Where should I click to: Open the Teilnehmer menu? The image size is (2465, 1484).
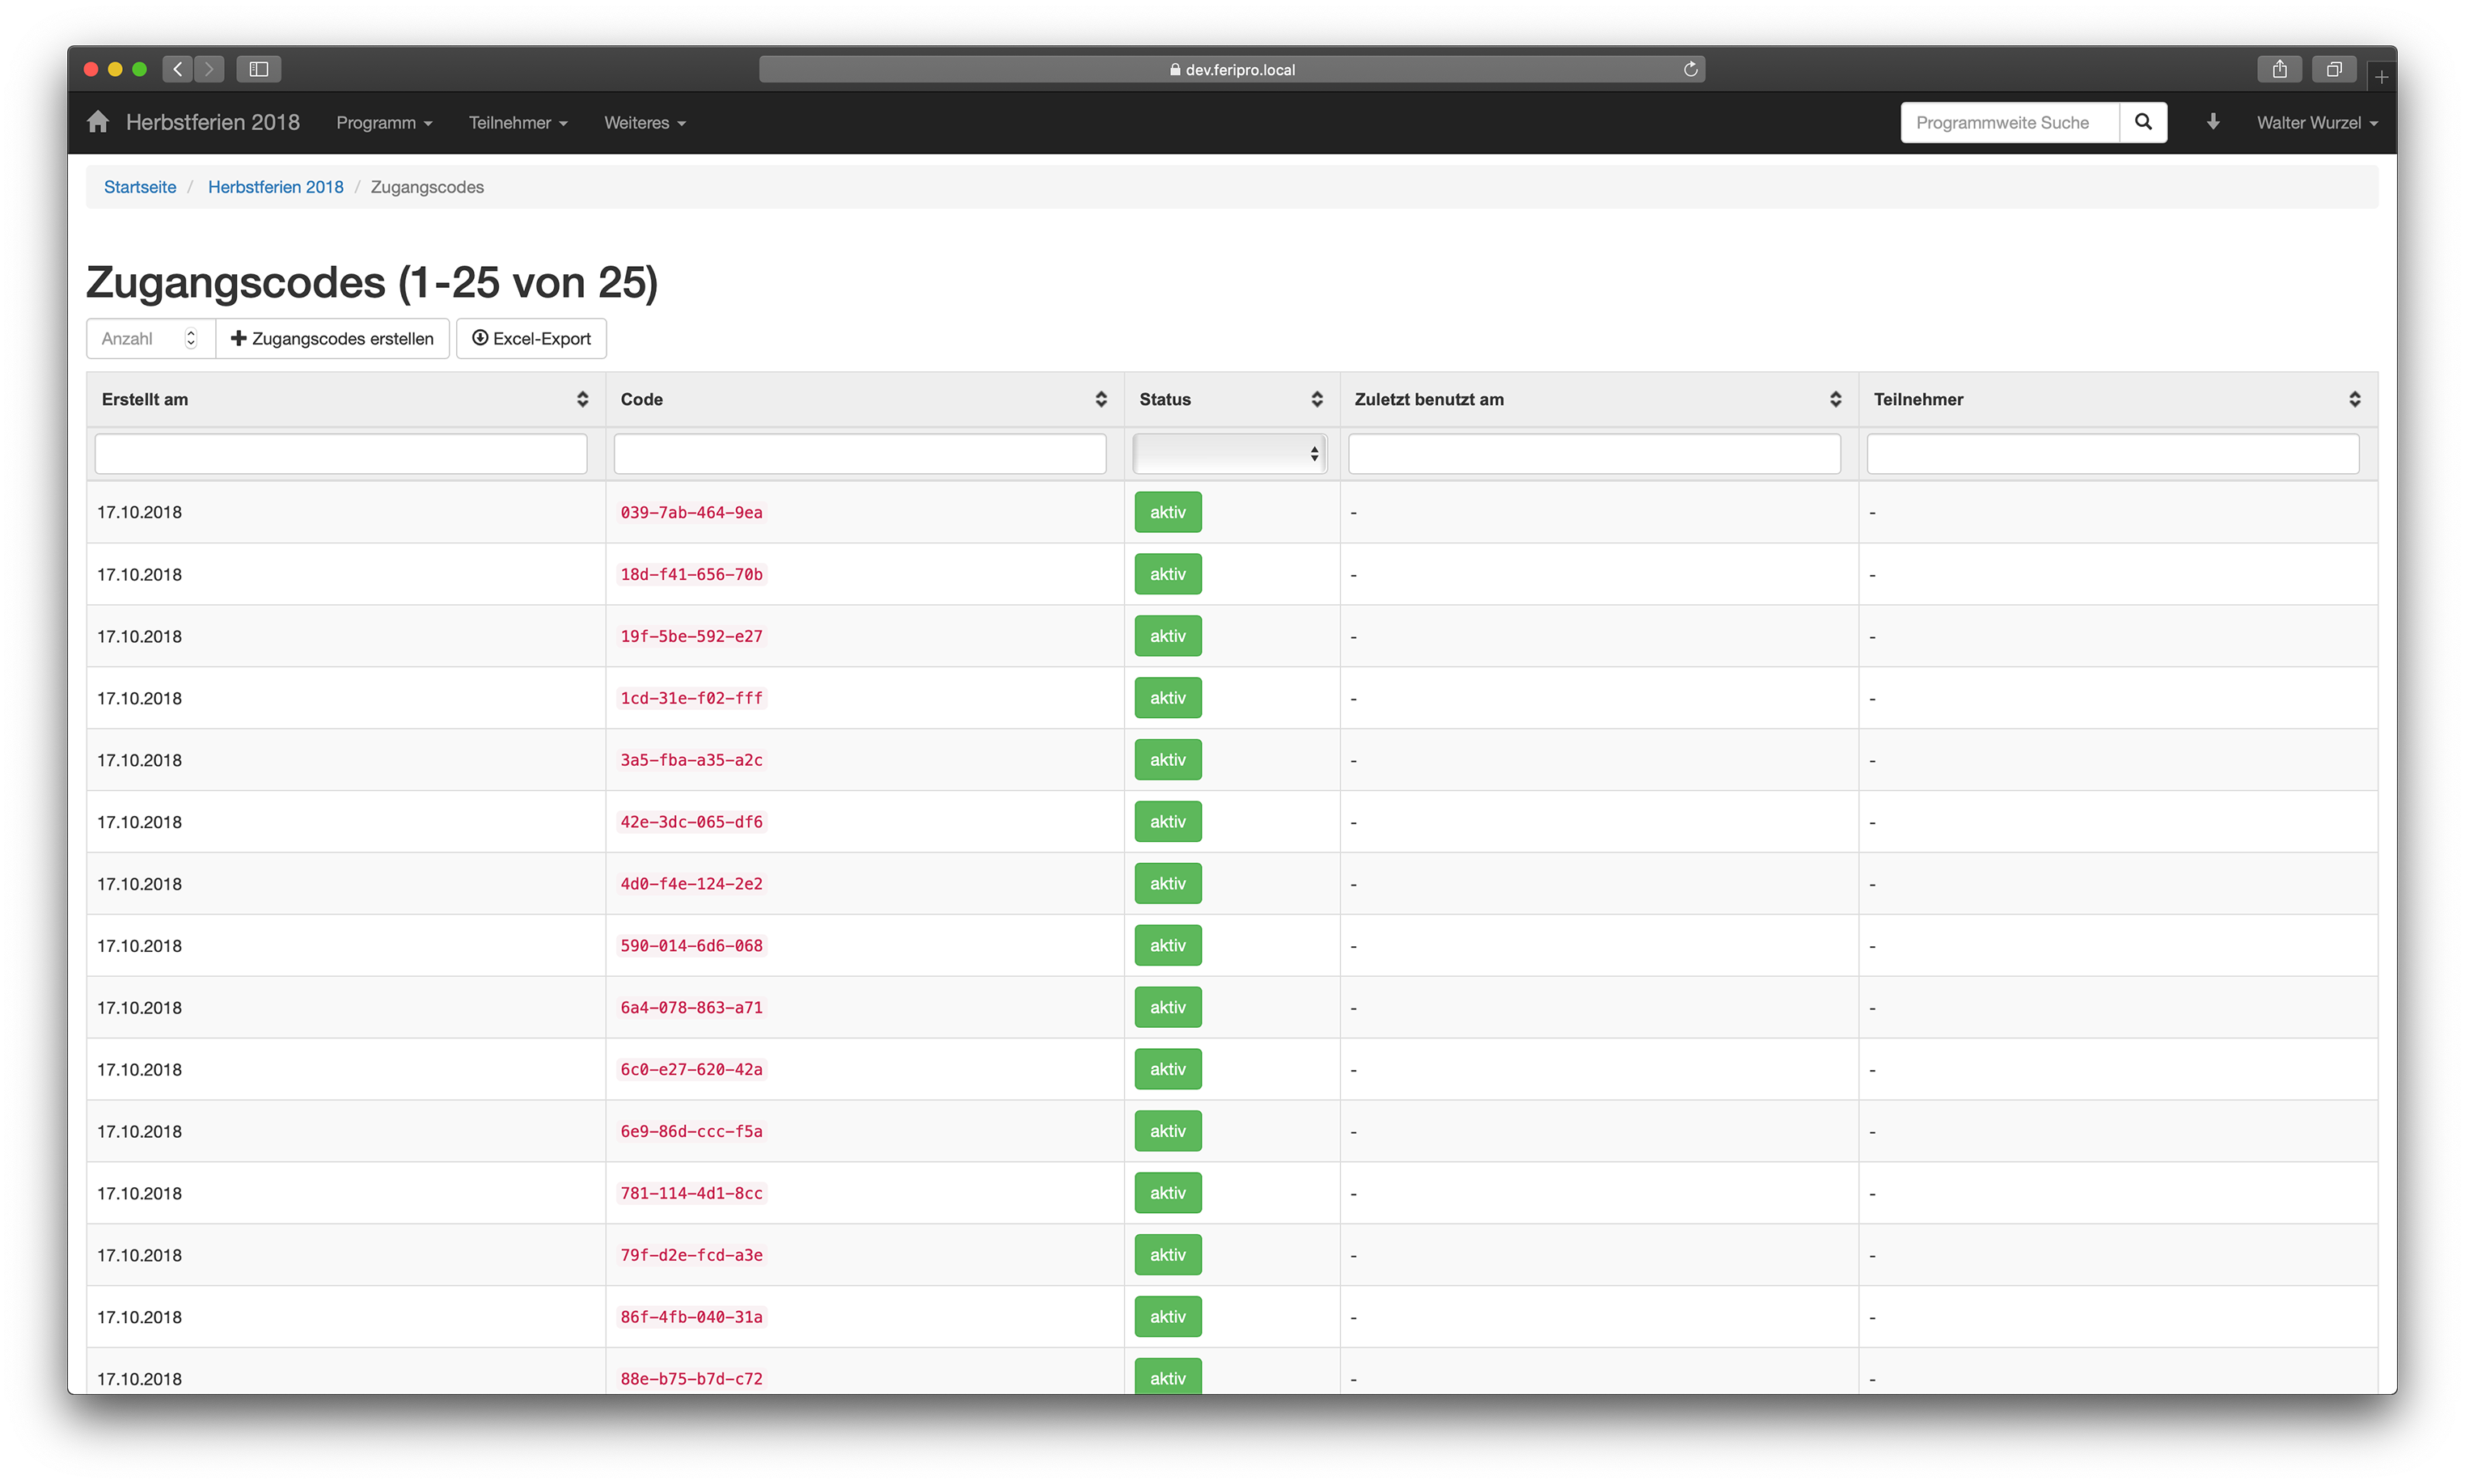tap(517, 122)
